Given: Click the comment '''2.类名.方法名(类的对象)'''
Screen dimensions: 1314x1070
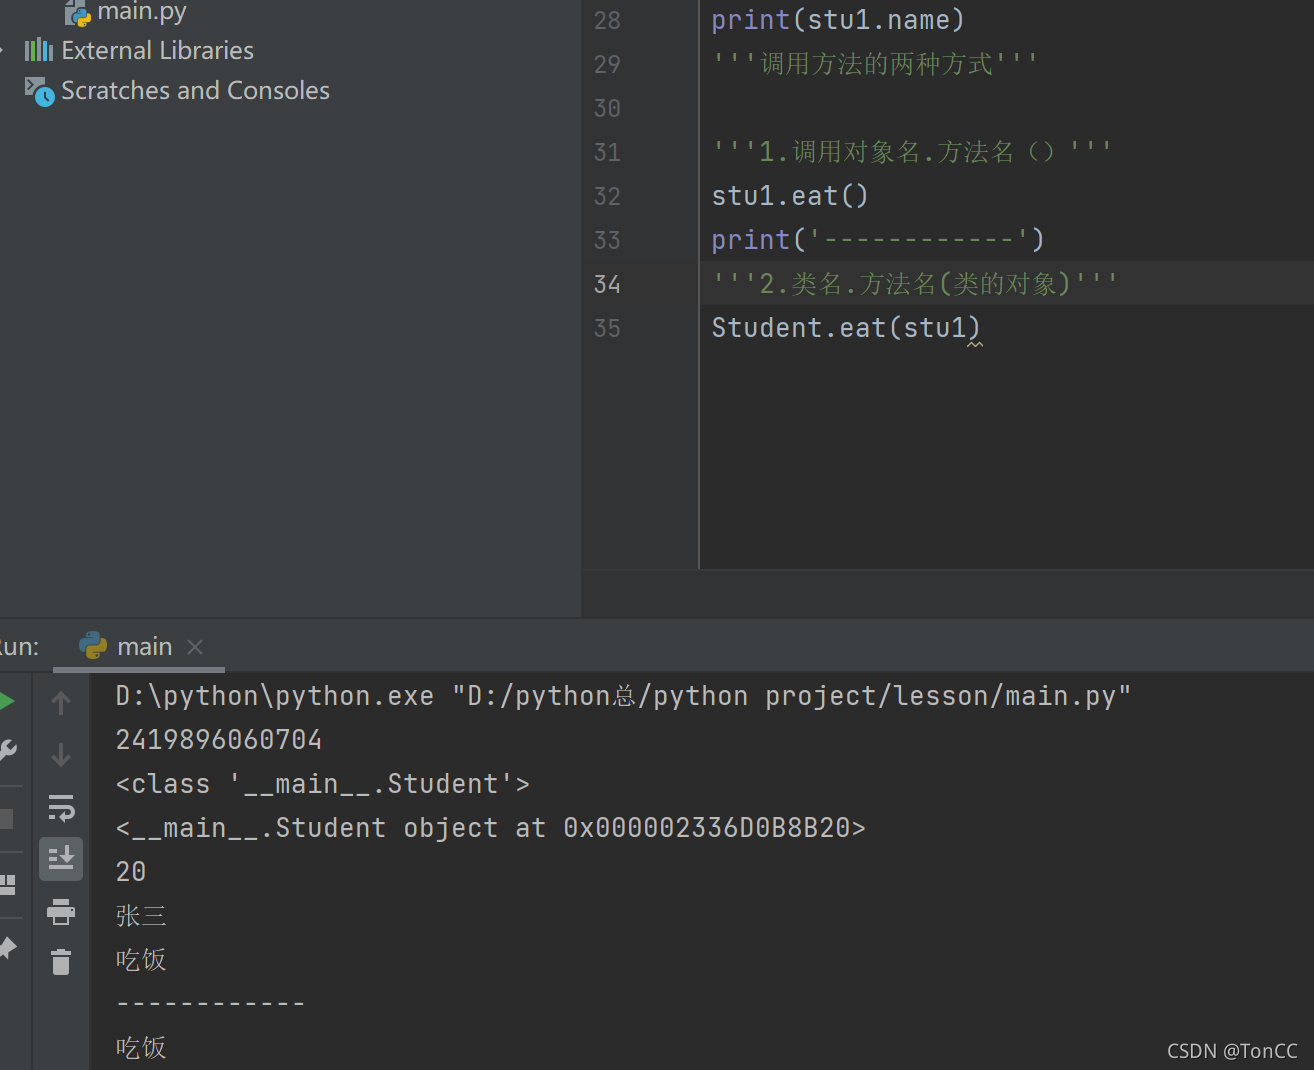Looking at the screenshot, I should click(915, 284).
